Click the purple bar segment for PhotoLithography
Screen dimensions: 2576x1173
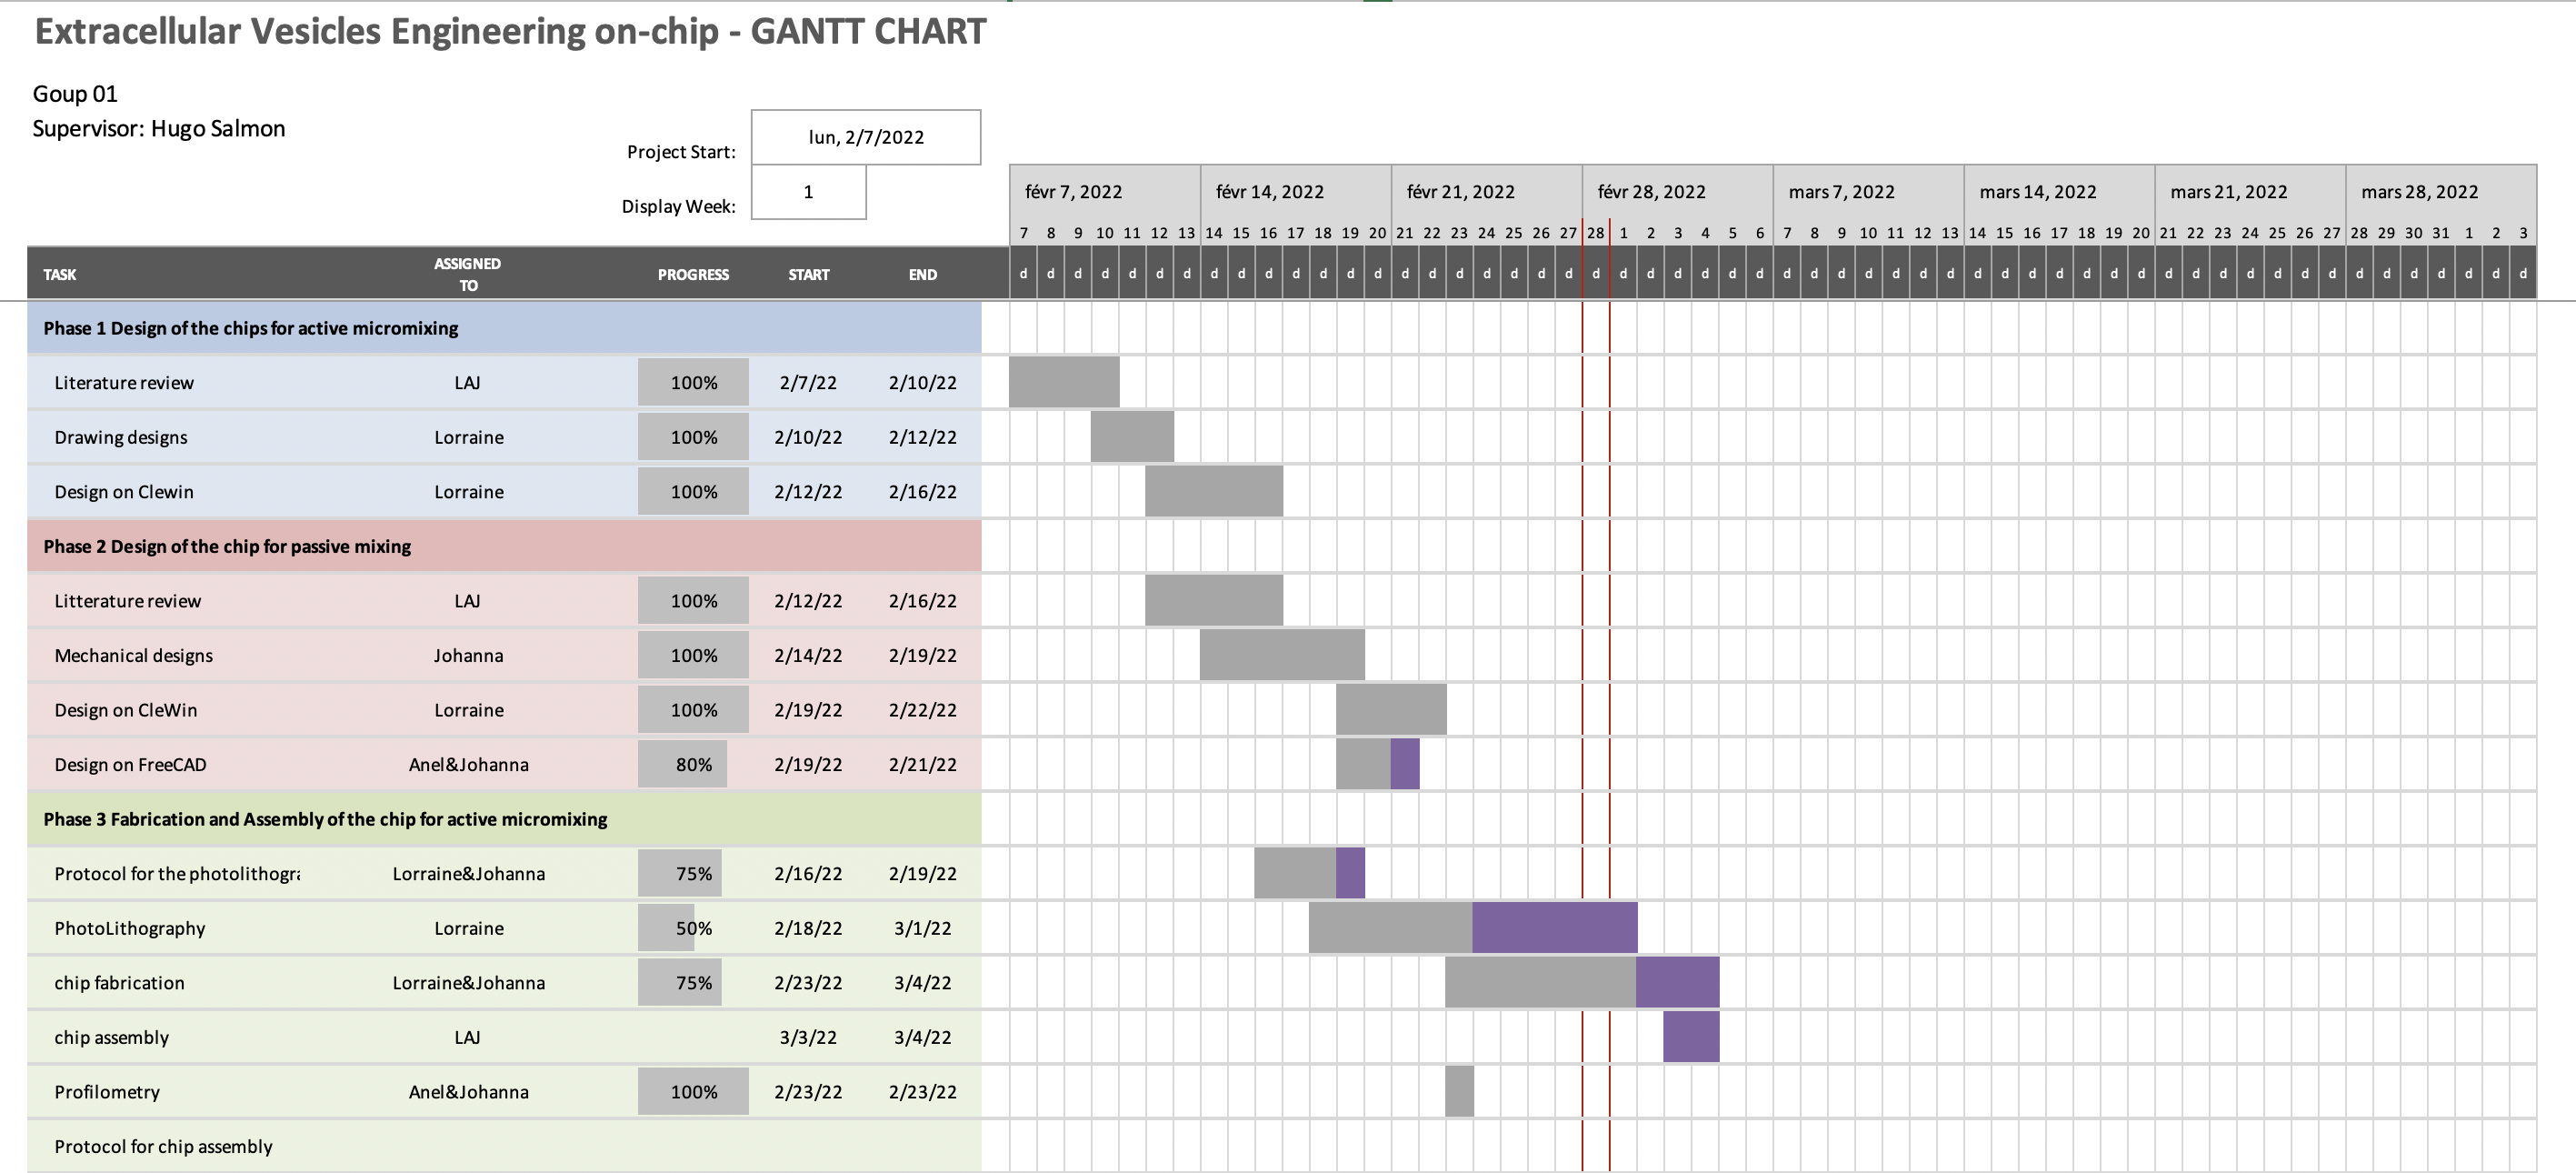click(1554, 928)
